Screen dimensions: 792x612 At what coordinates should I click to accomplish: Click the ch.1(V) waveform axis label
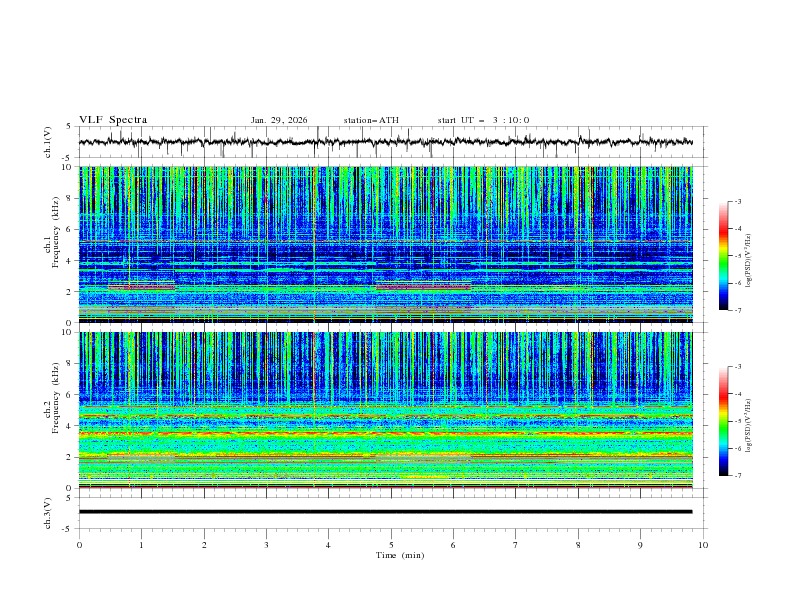click(48, 142)
